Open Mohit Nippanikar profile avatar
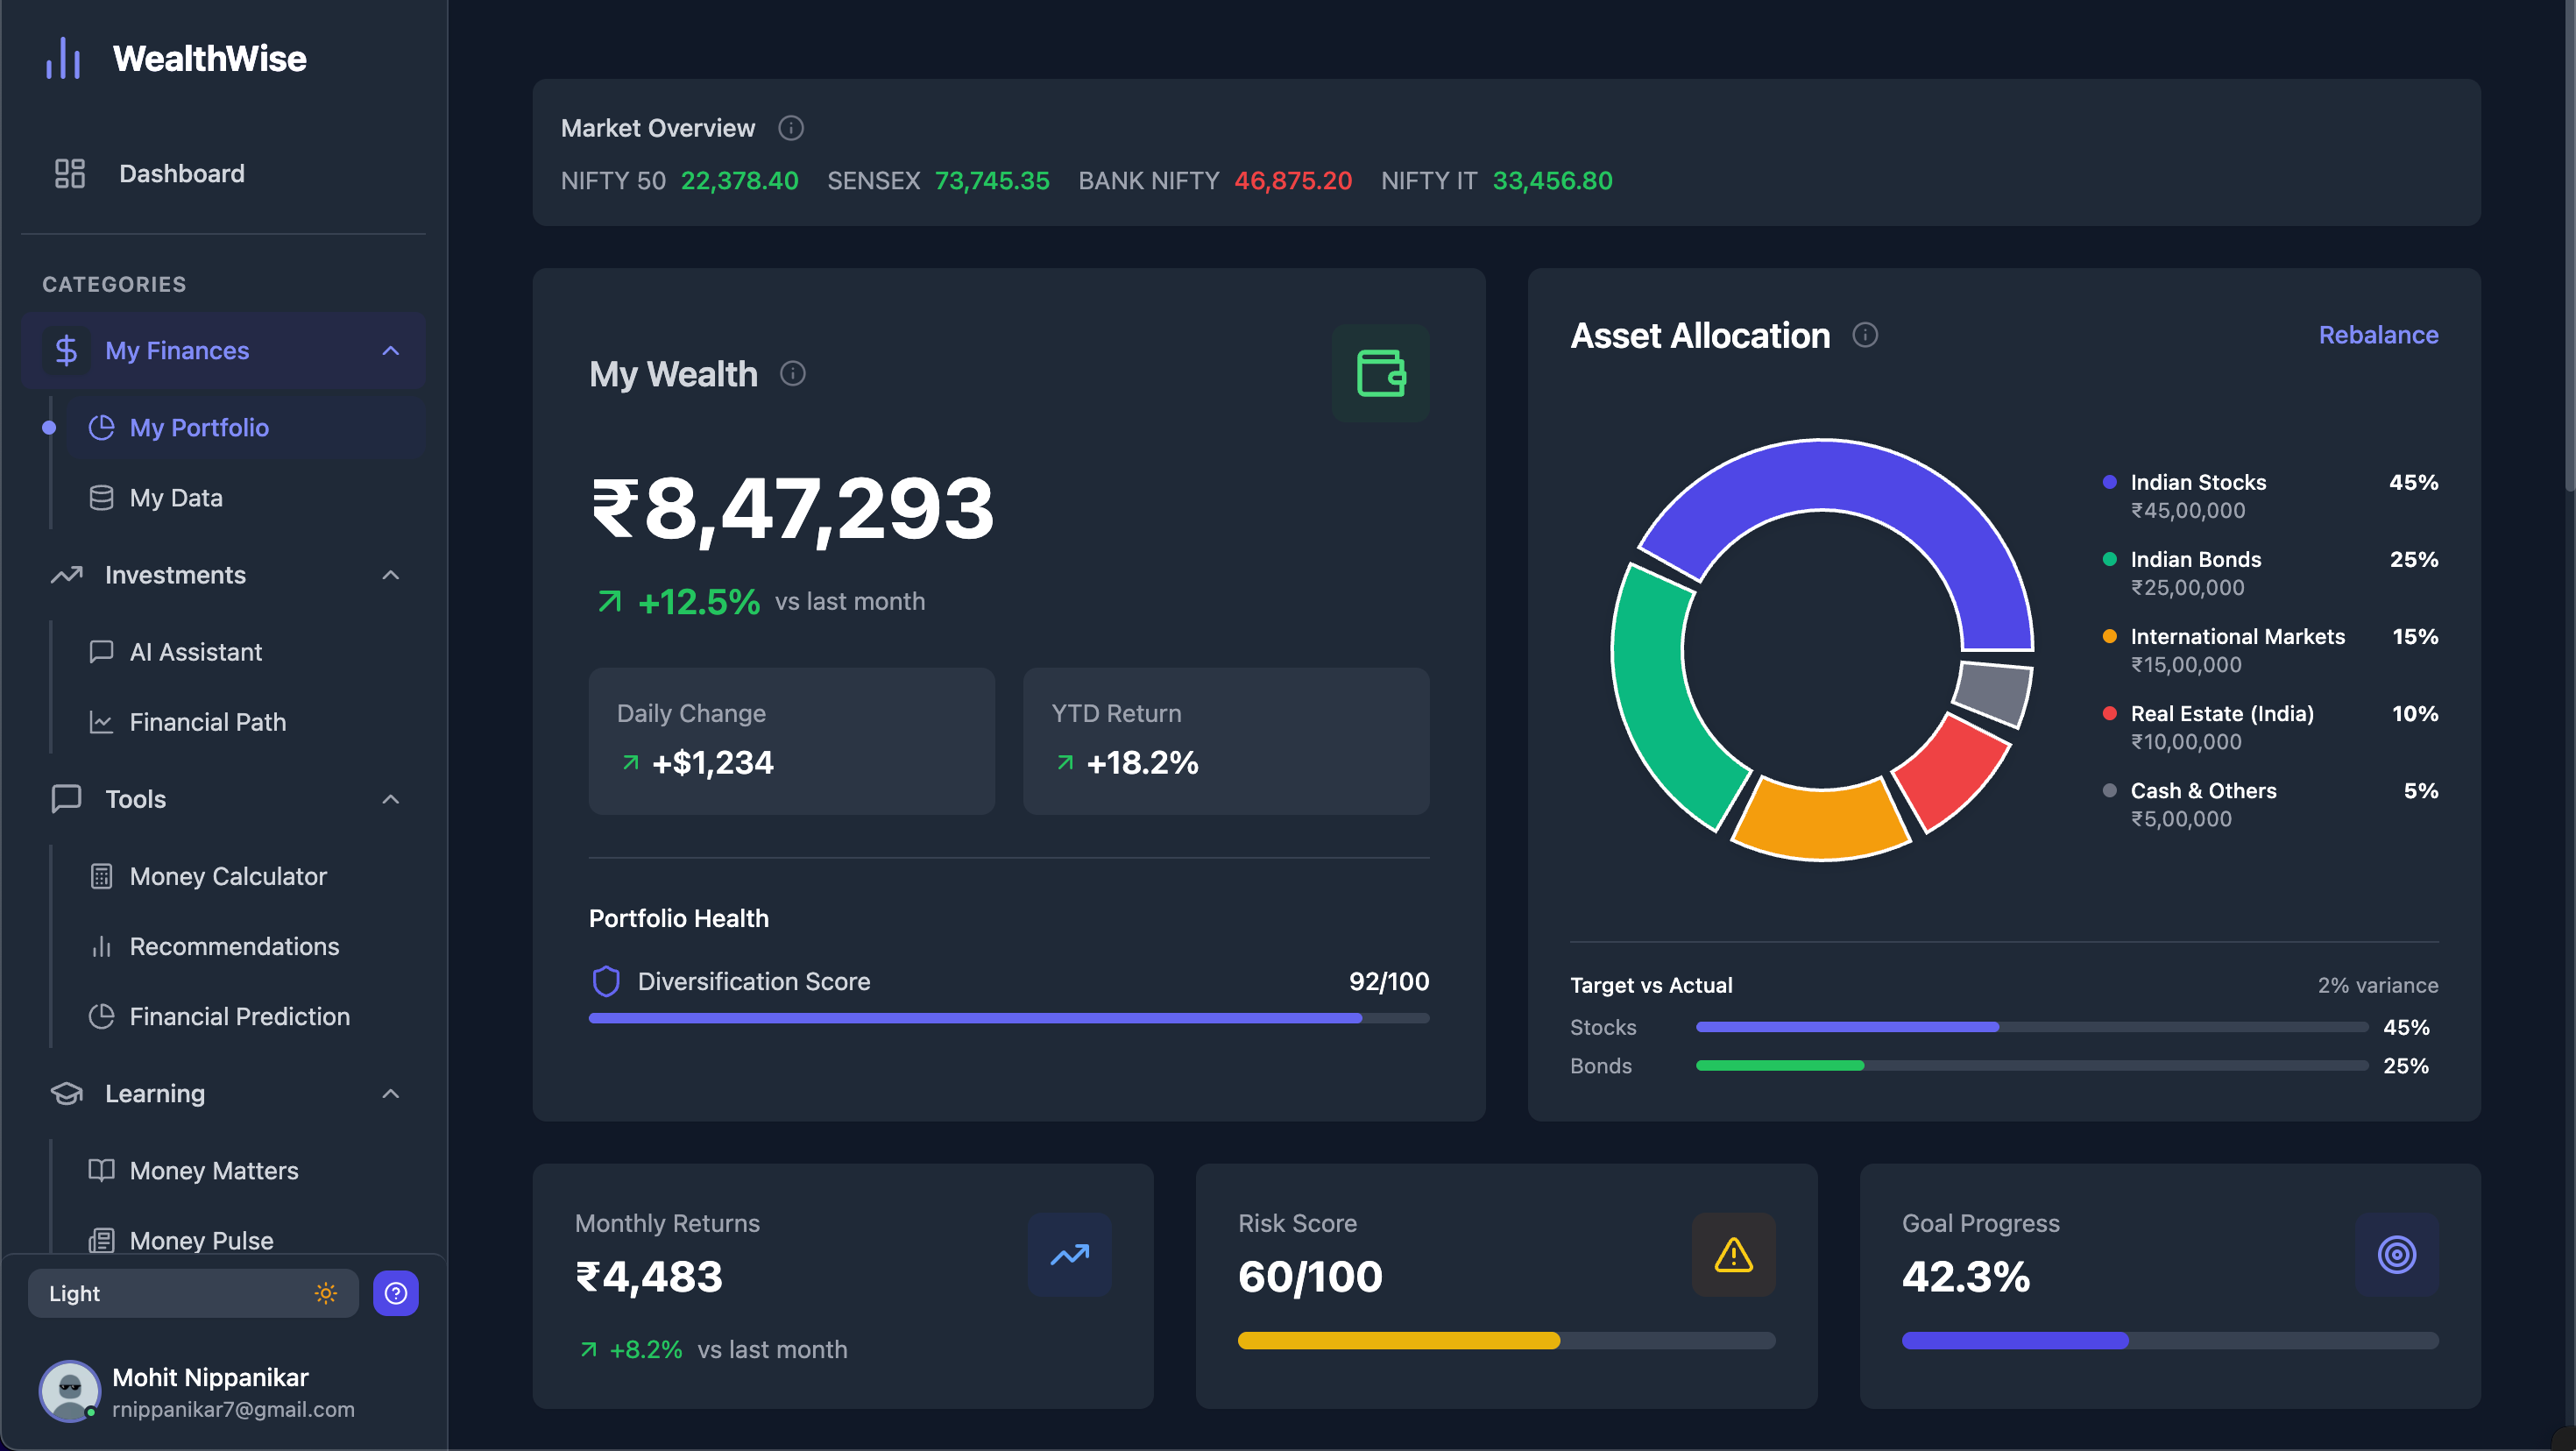 (x=69, y=1390)
